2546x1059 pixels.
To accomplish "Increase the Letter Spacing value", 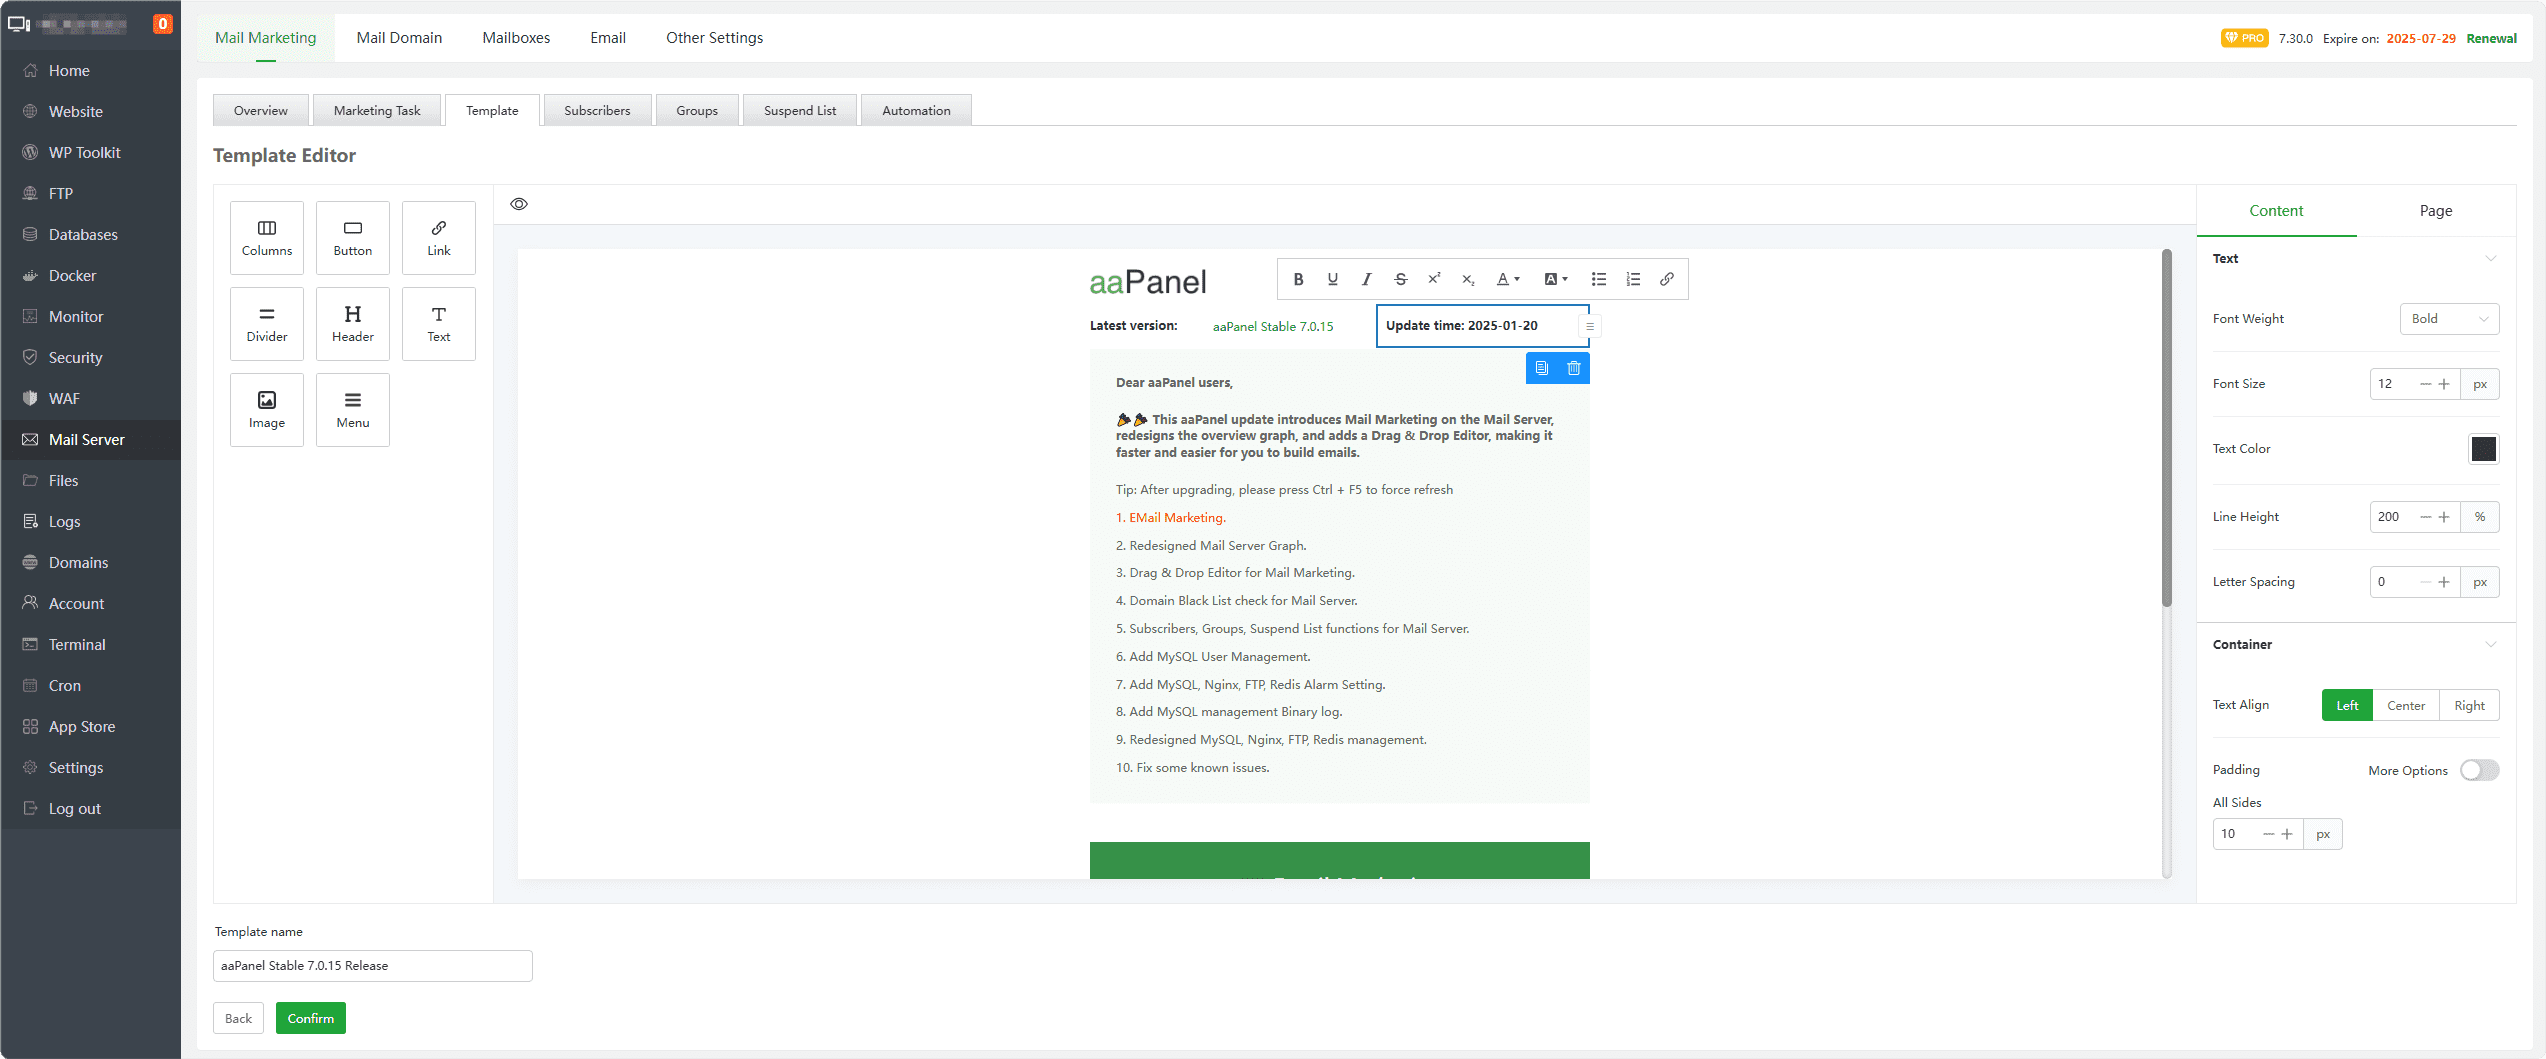I will 2444,582.
